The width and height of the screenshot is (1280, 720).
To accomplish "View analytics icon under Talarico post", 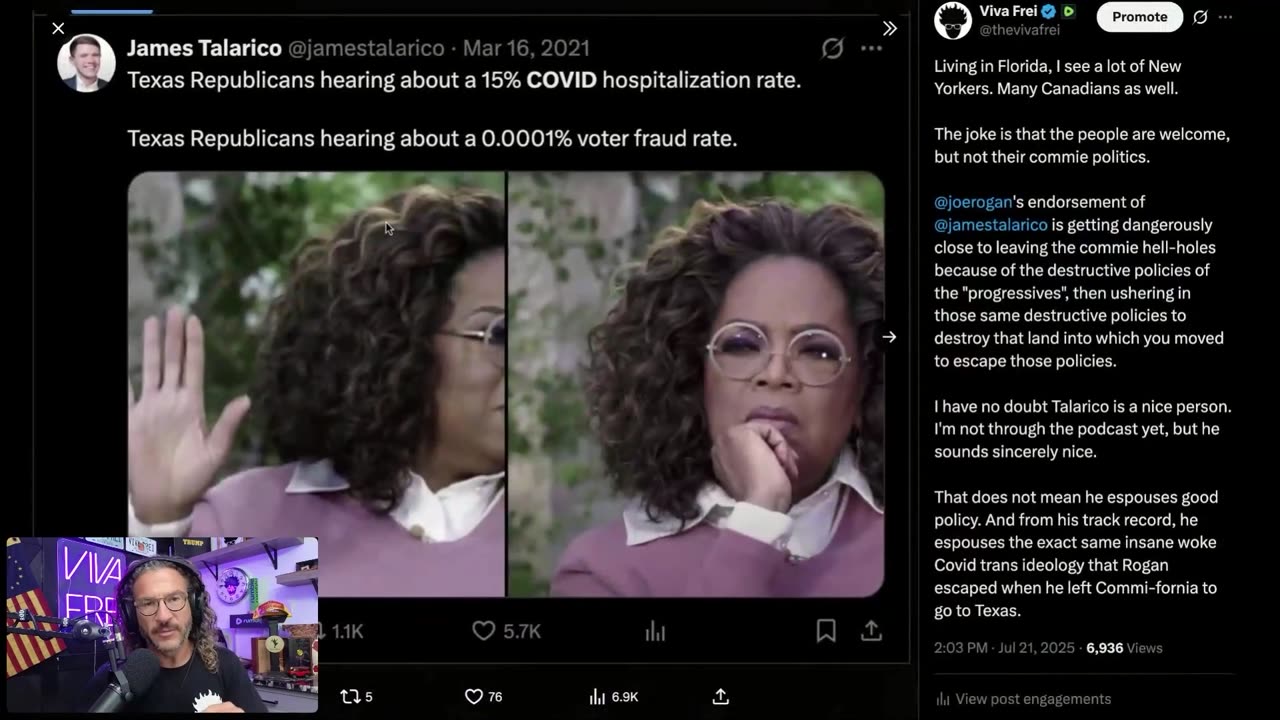I will click(x=655, y=631).
